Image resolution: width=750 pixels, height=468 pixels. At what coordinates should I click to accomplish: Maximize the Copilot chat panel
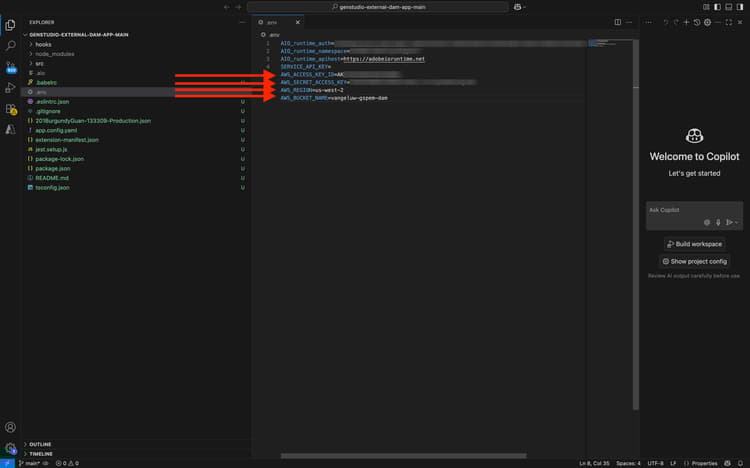[728, 22]
